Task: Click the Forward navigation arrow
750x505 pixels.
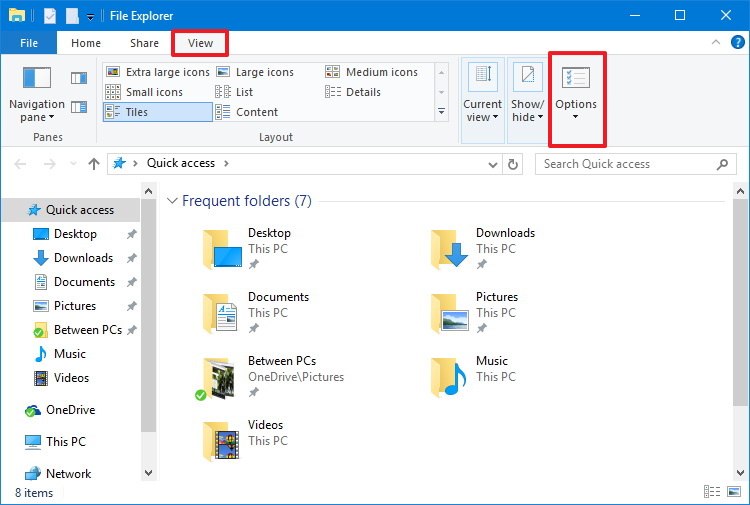Action: (50, 164)
